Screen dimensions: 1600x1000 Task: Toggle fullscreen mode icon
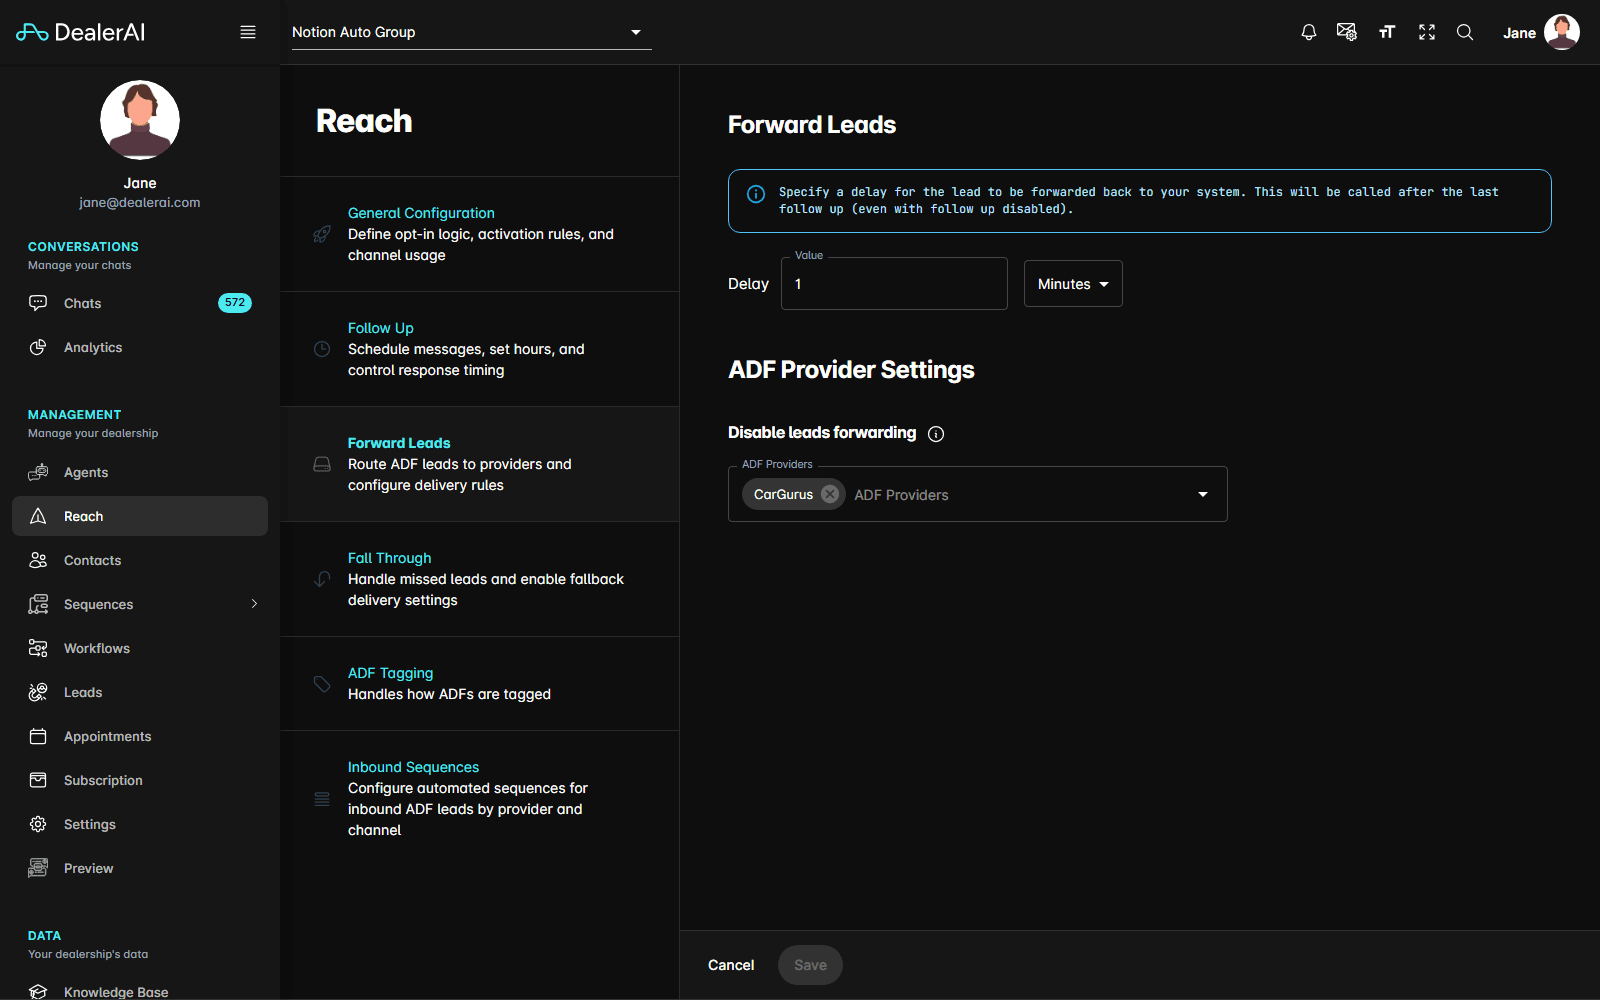coord(1427,32)
